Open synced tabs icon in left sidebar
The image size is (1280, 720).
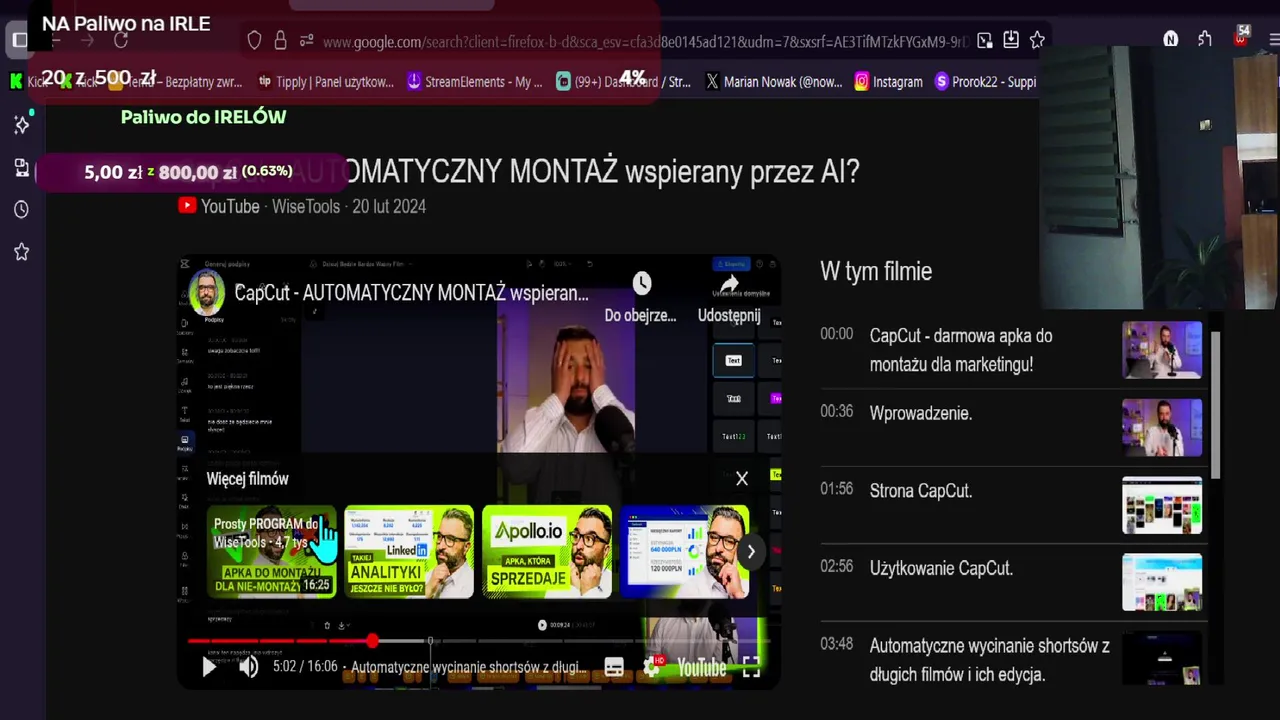point(21,167)
